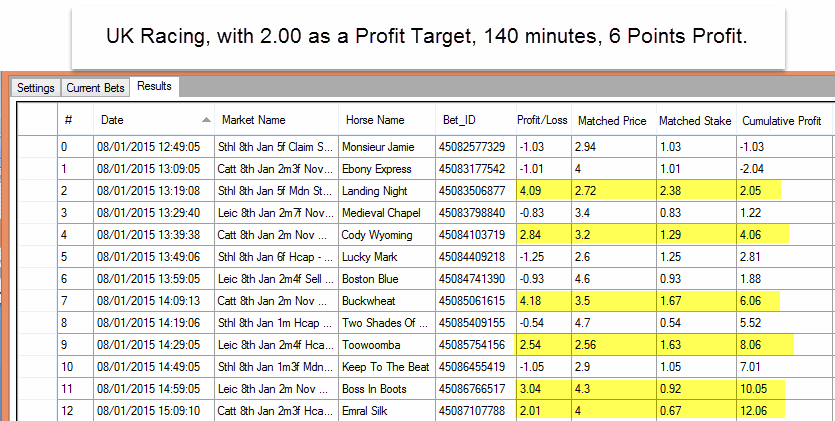Sort by Matched Price column
The image size is (835, 421).
[610, 120]
